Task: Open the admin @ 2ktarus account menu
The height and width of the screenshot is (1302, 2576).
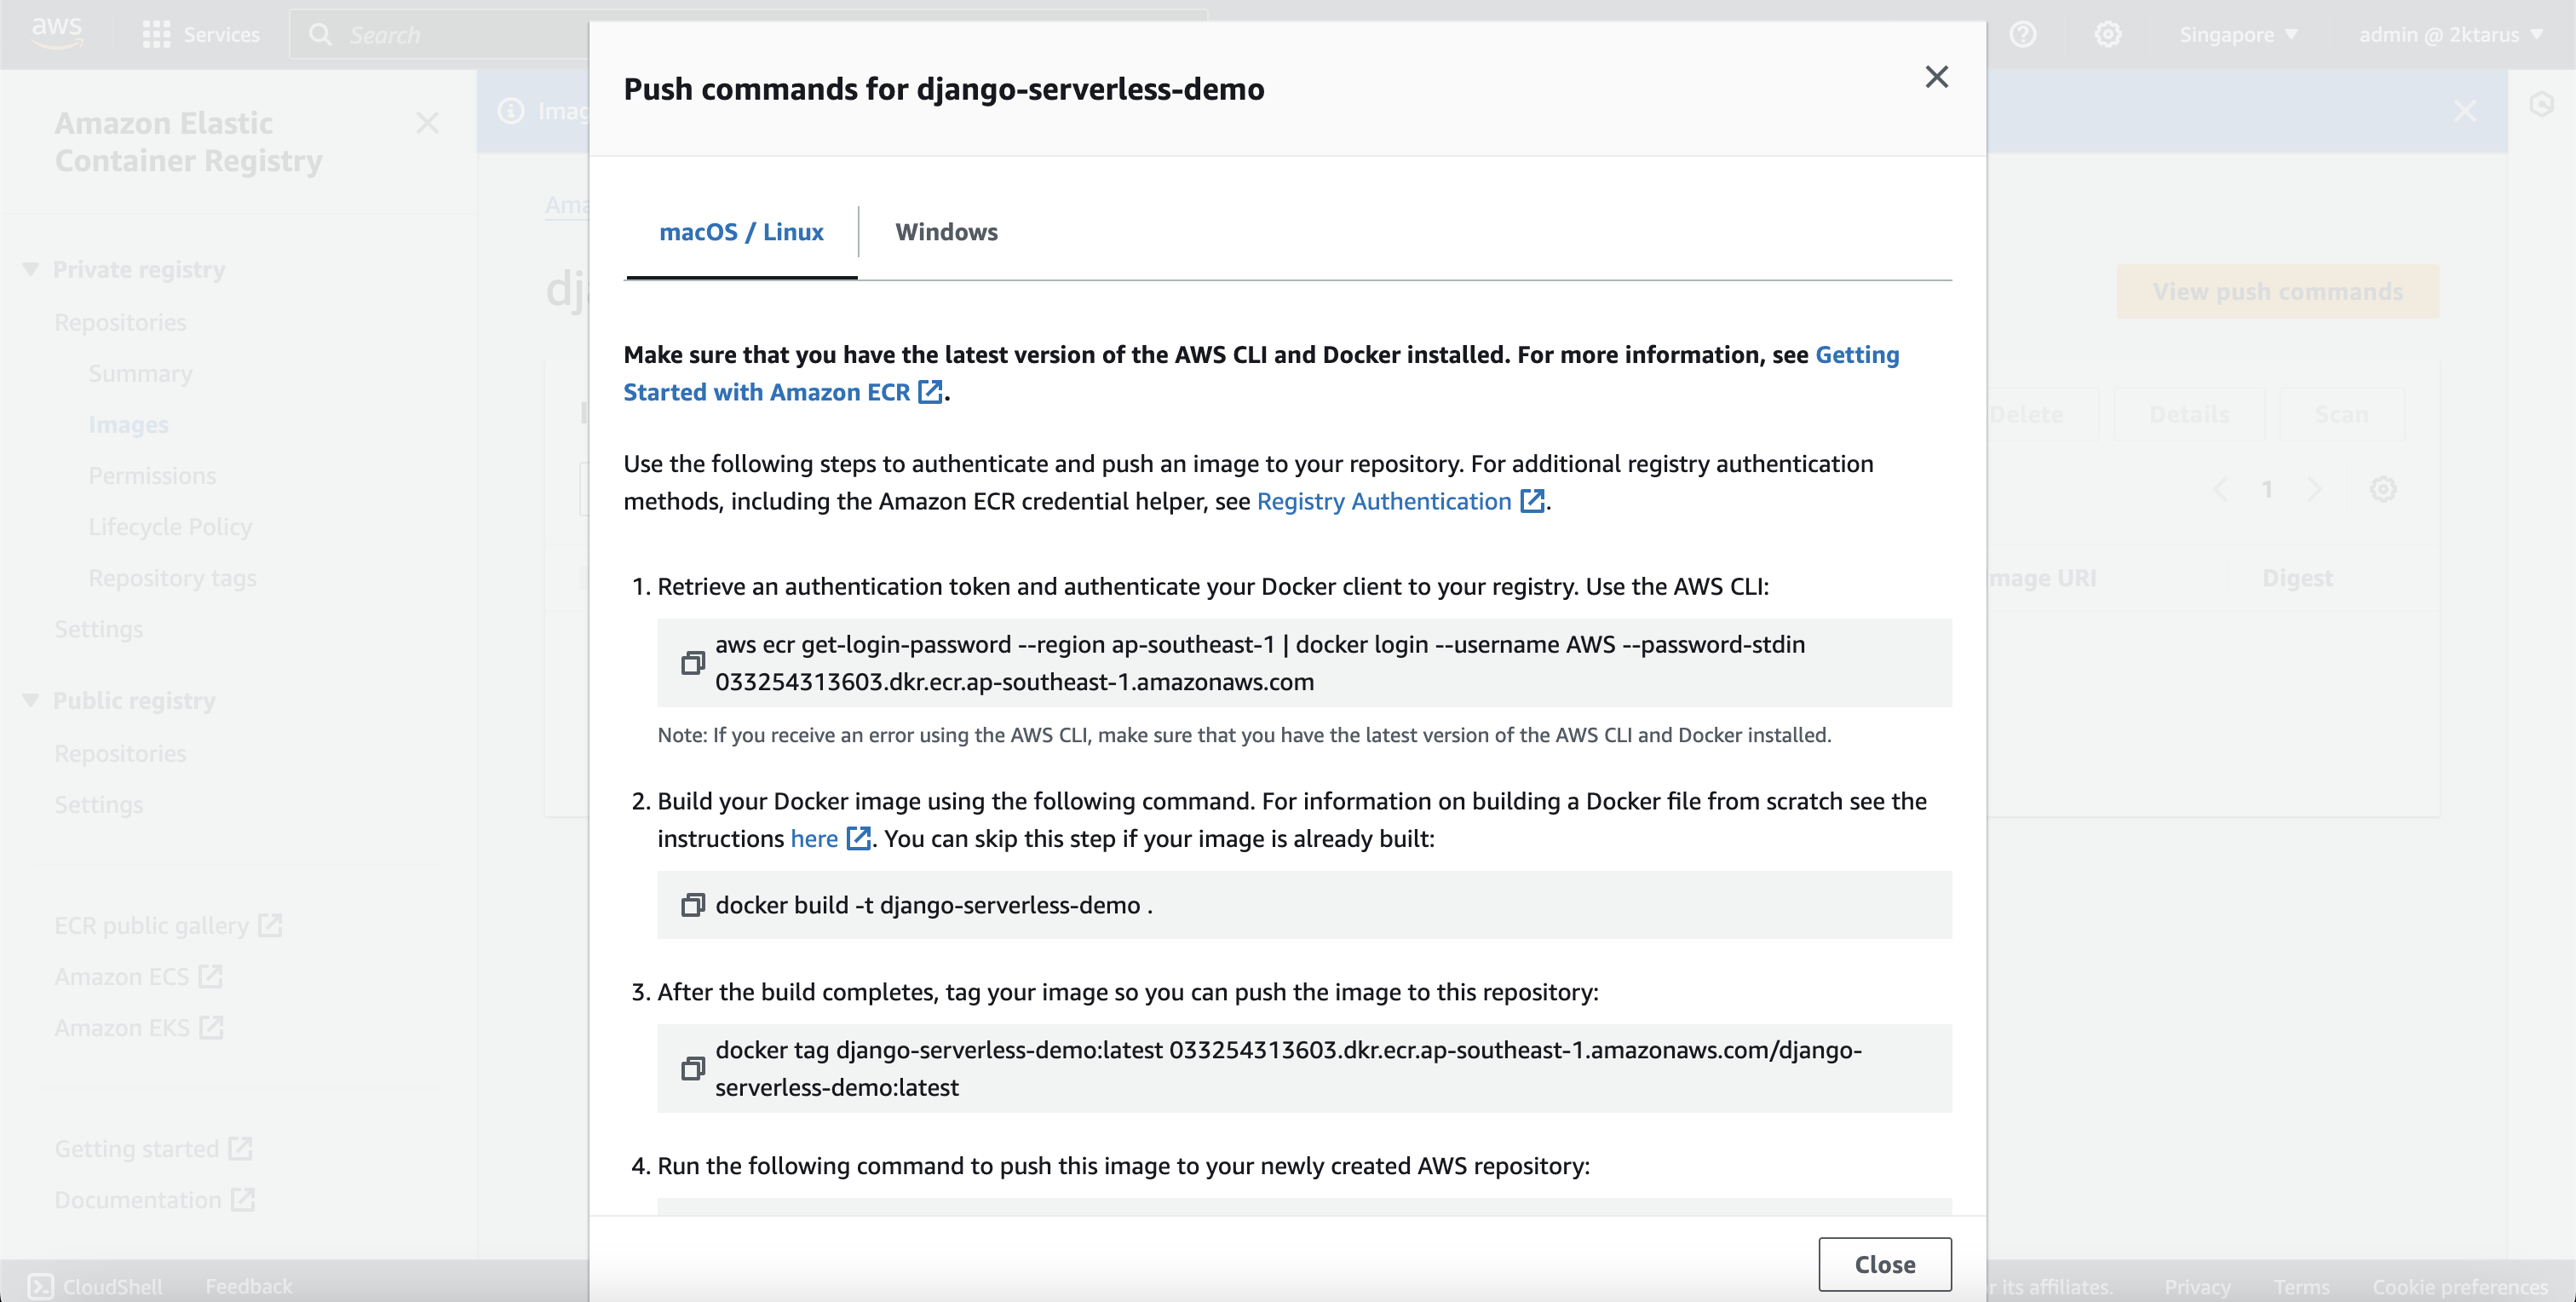Action: (2450, 34)
